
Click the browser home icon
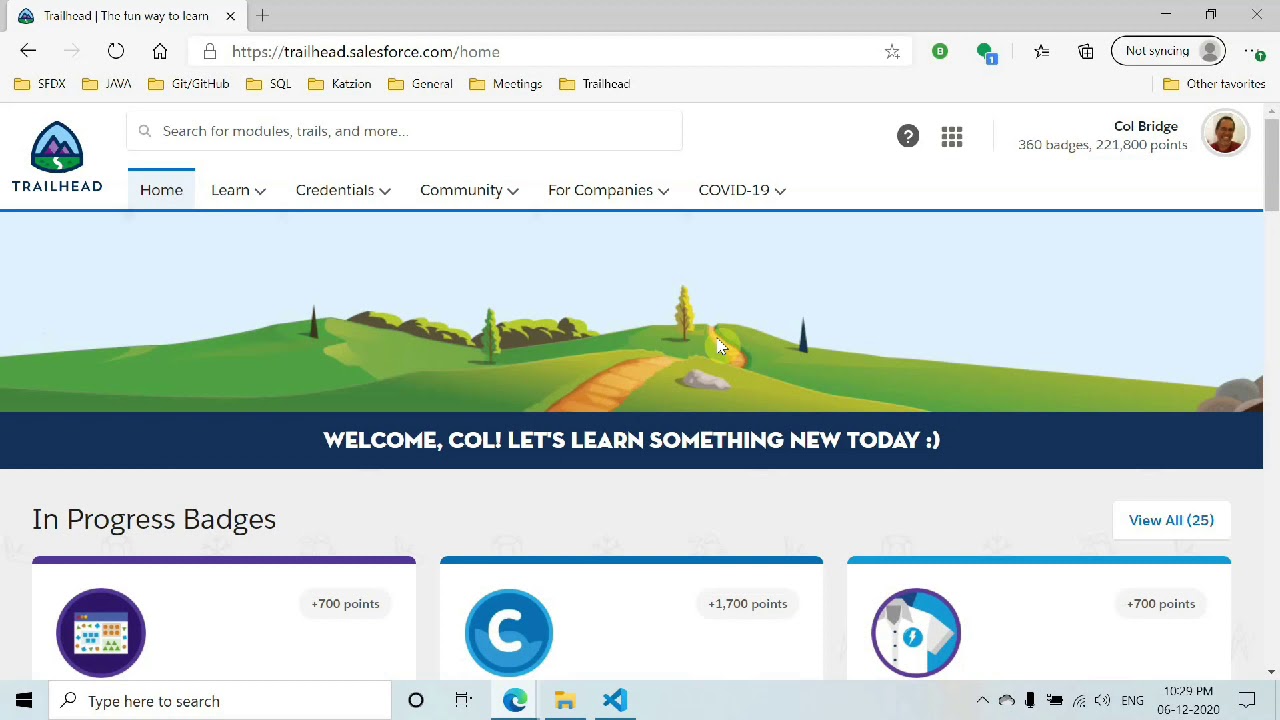(160, 51)
